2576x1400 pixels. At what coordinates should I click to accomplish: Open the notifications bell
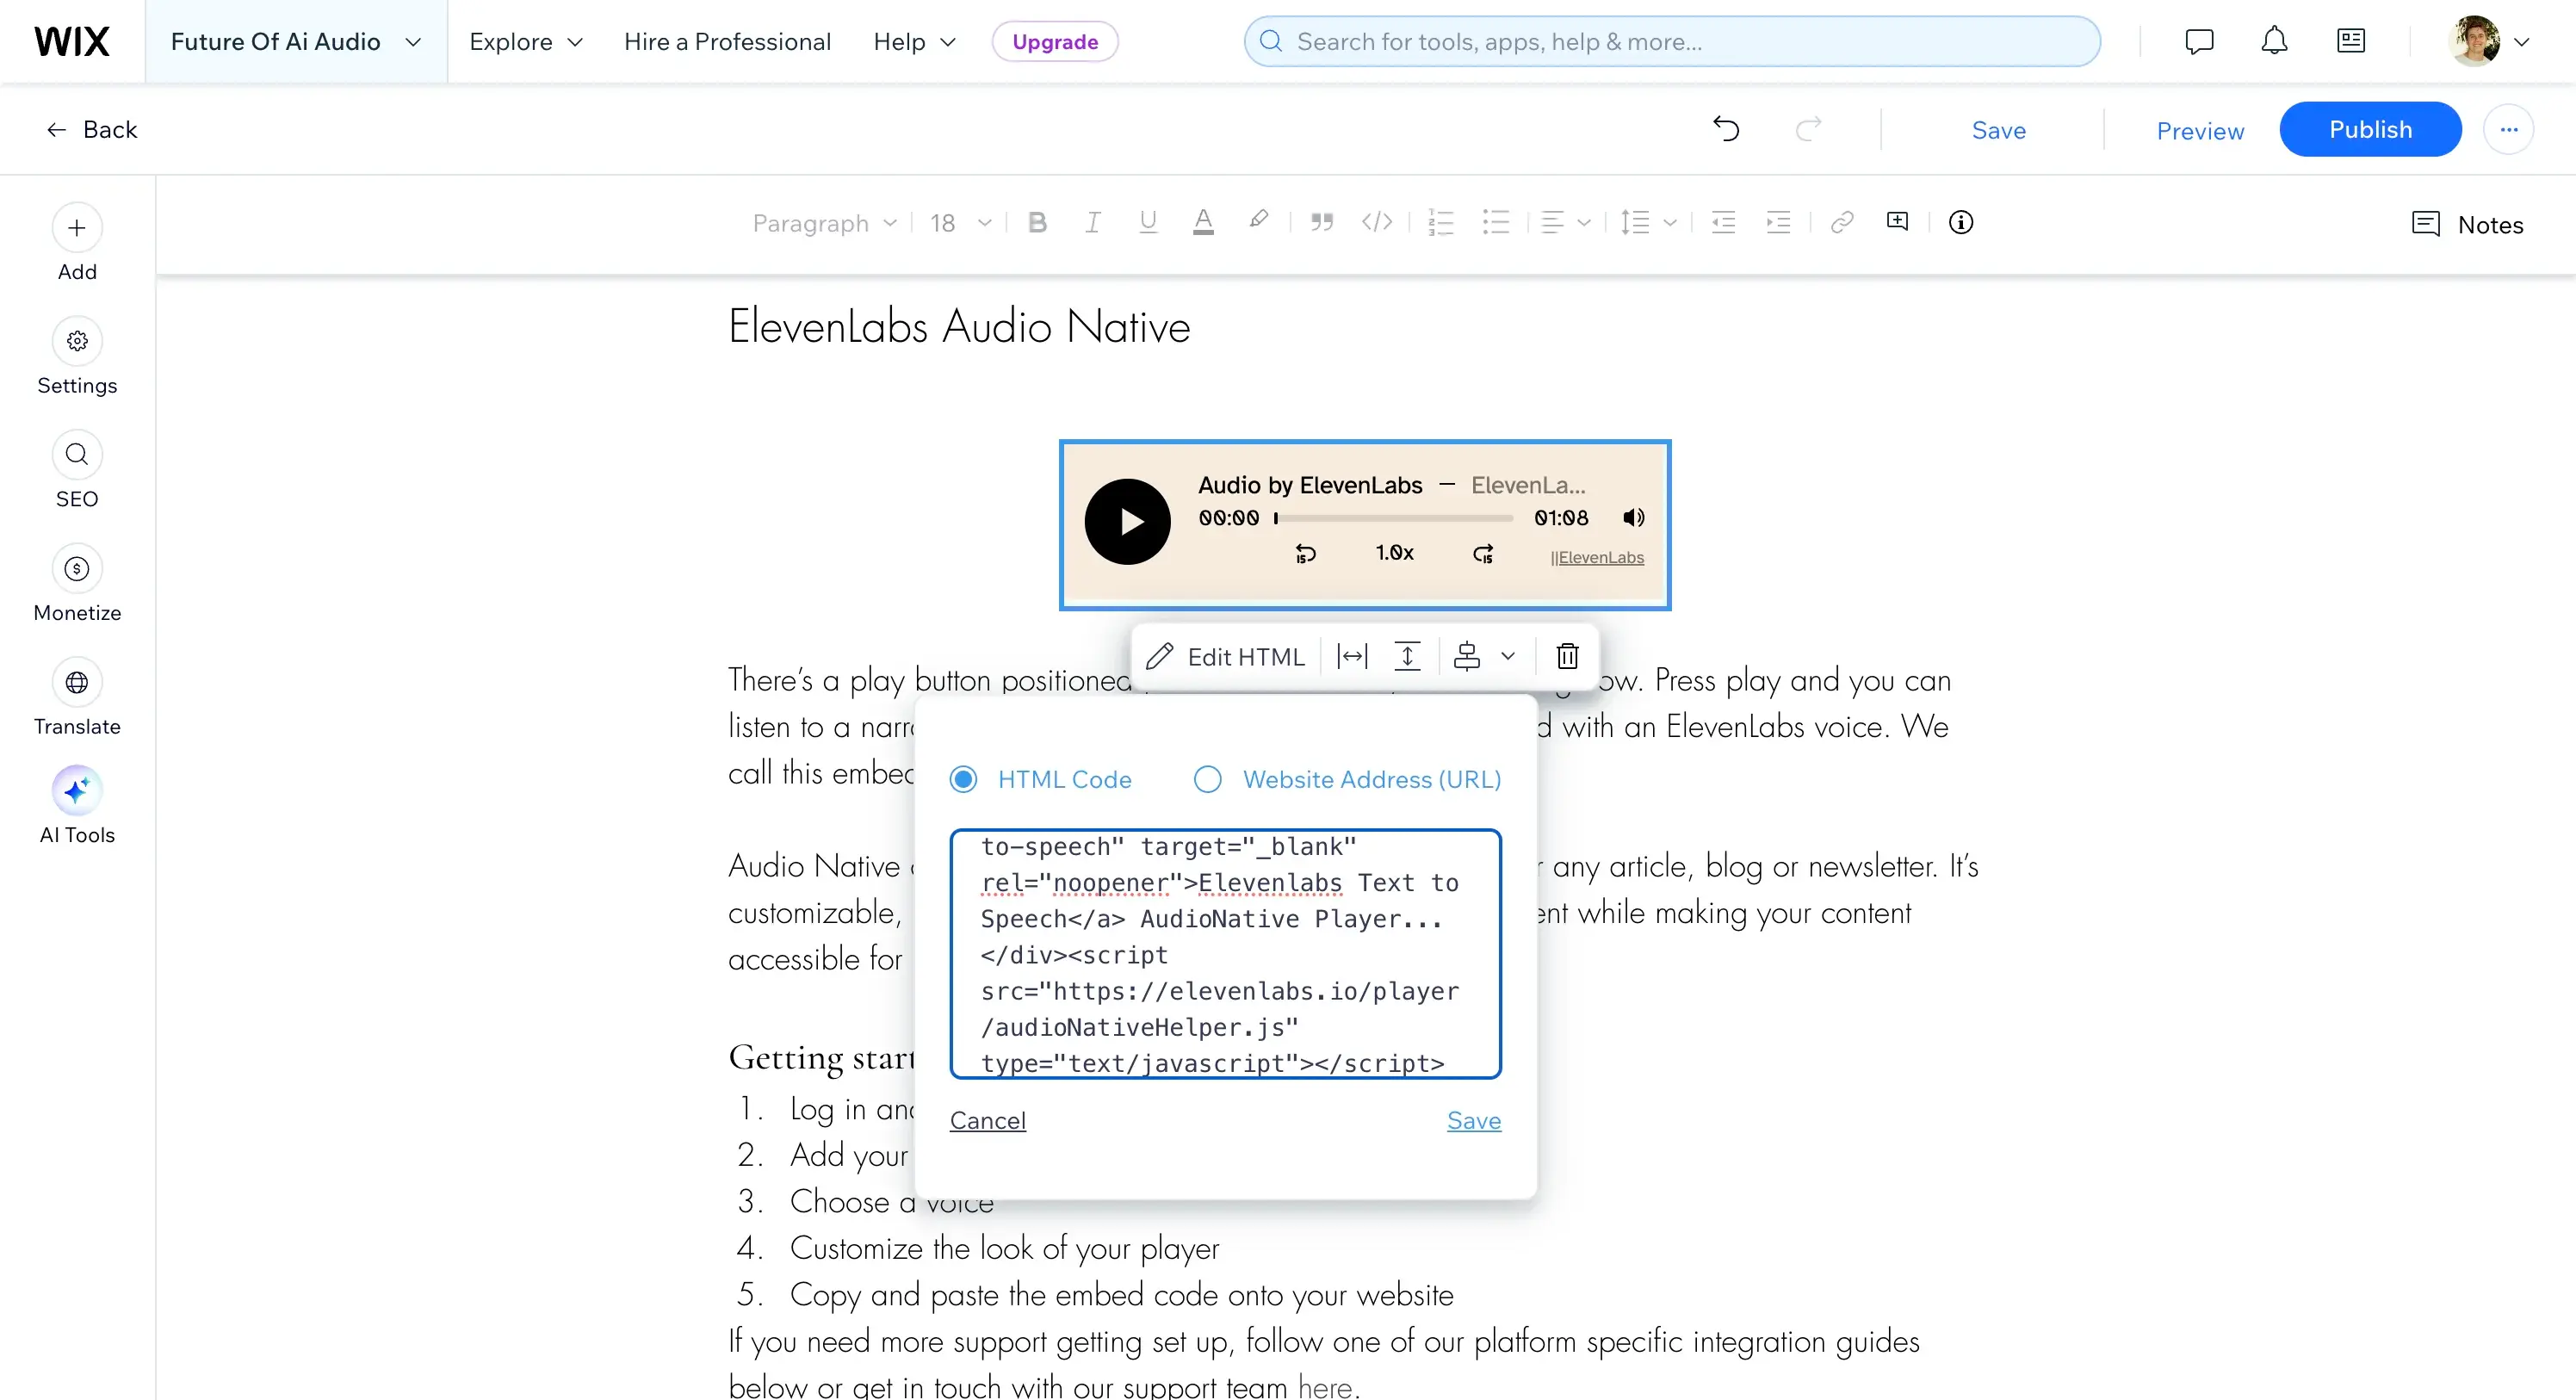(2274, 41)
